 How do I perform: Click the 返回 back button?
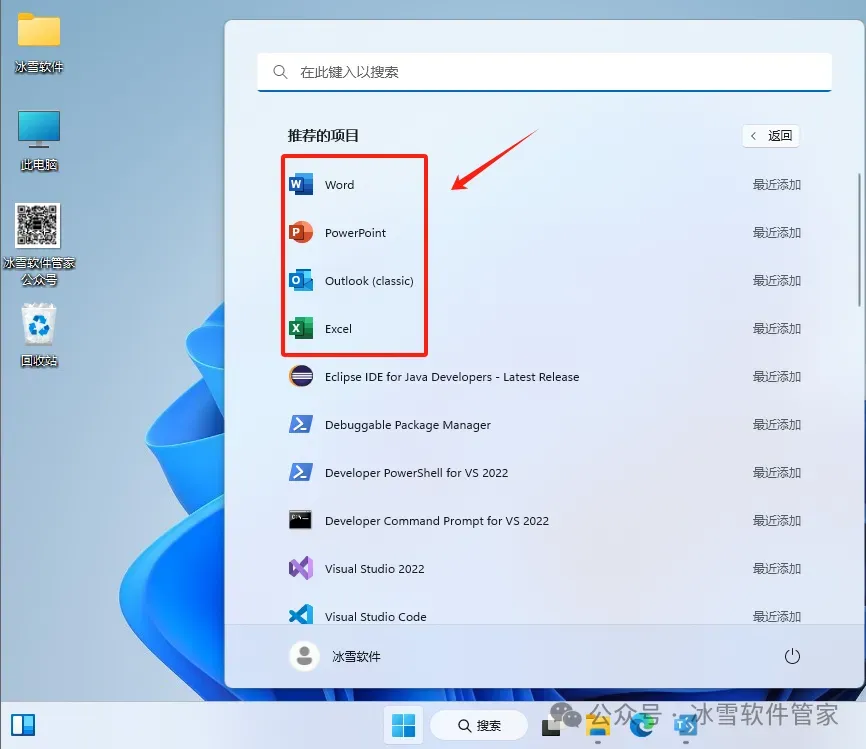771,136
